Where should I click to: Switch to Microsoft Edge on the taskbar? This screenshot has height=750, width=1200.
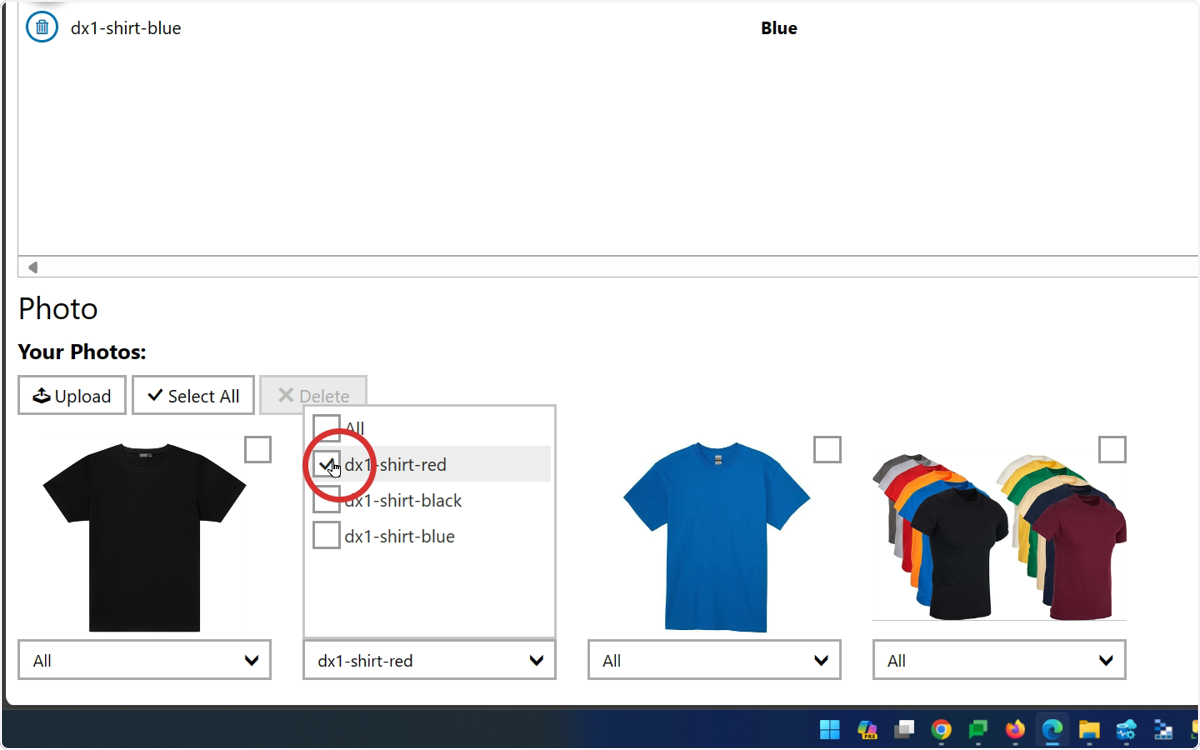(1052, 729)
